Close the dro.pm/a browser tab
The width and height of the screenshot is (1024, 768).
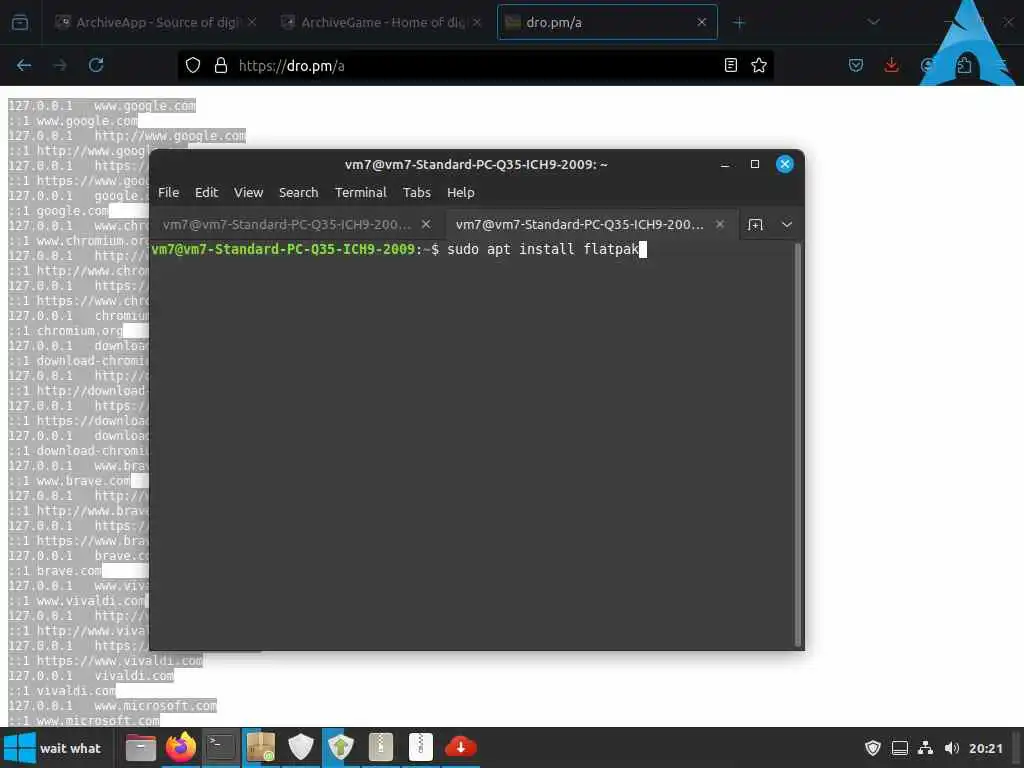click(x=702, y=22)
